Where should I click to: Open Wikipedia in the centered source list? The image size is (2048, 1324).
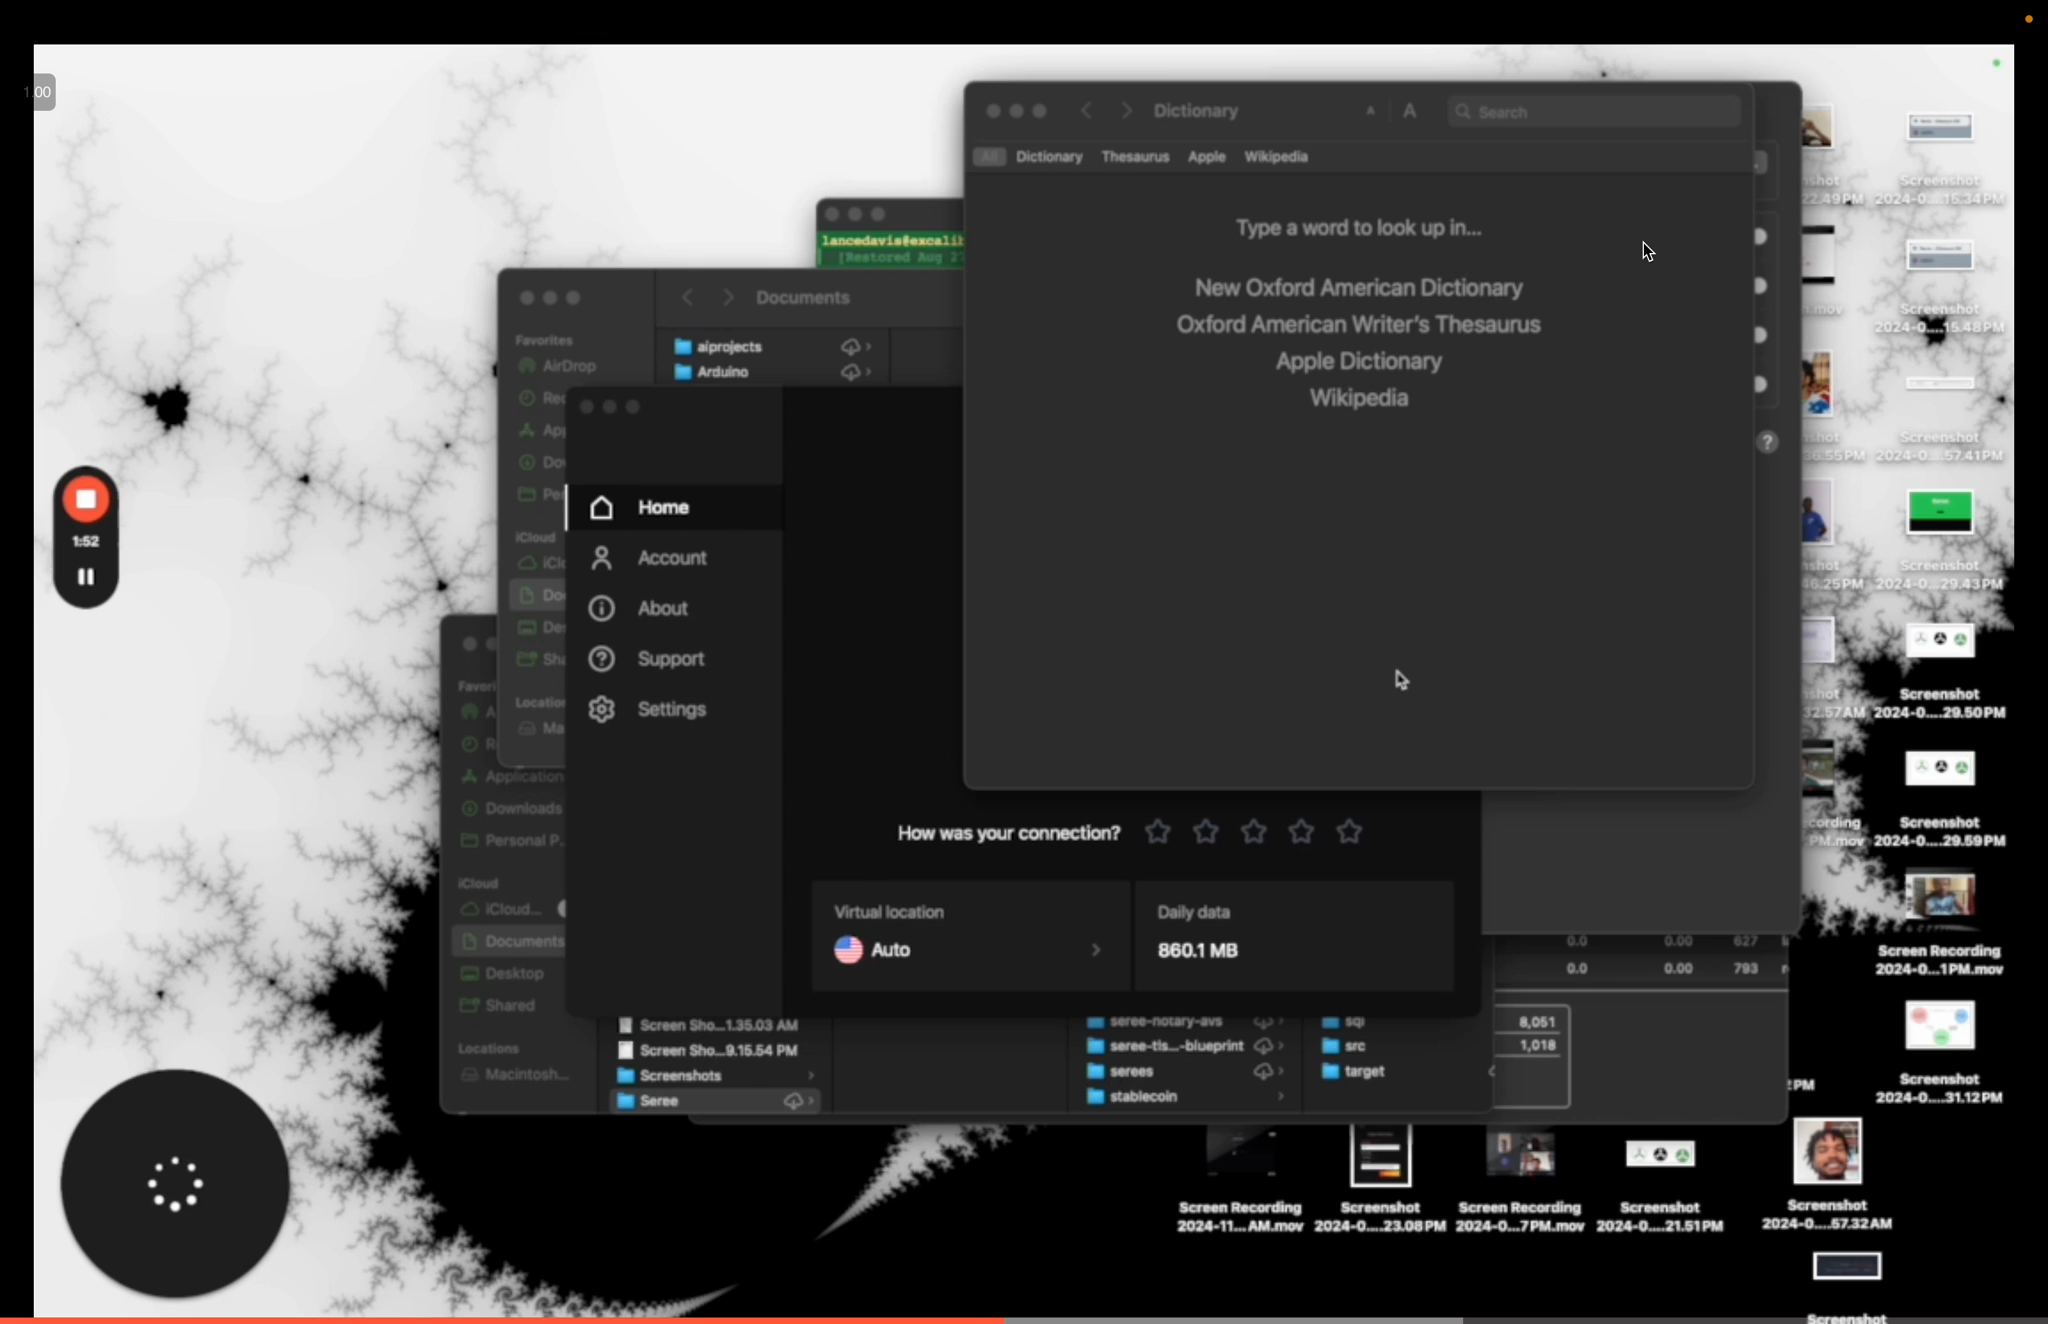click(x=1358, y=398)
